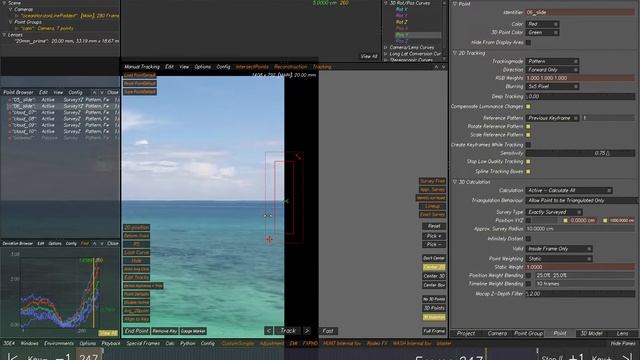Switch to the Project tab
Viewport: 640px width, 360px height.
coord(465,333)
